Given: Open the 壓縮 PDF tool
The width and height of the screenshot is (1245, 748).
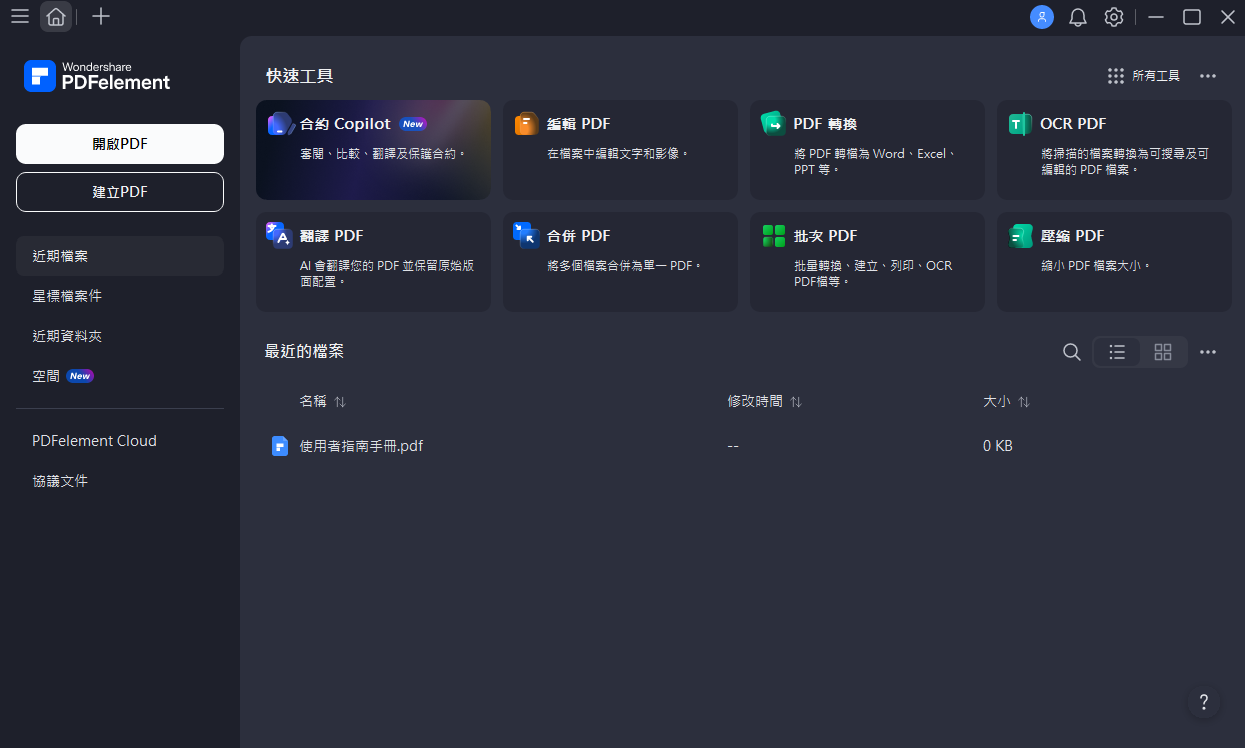Looking at the screenshot, I should [1114, 262].
